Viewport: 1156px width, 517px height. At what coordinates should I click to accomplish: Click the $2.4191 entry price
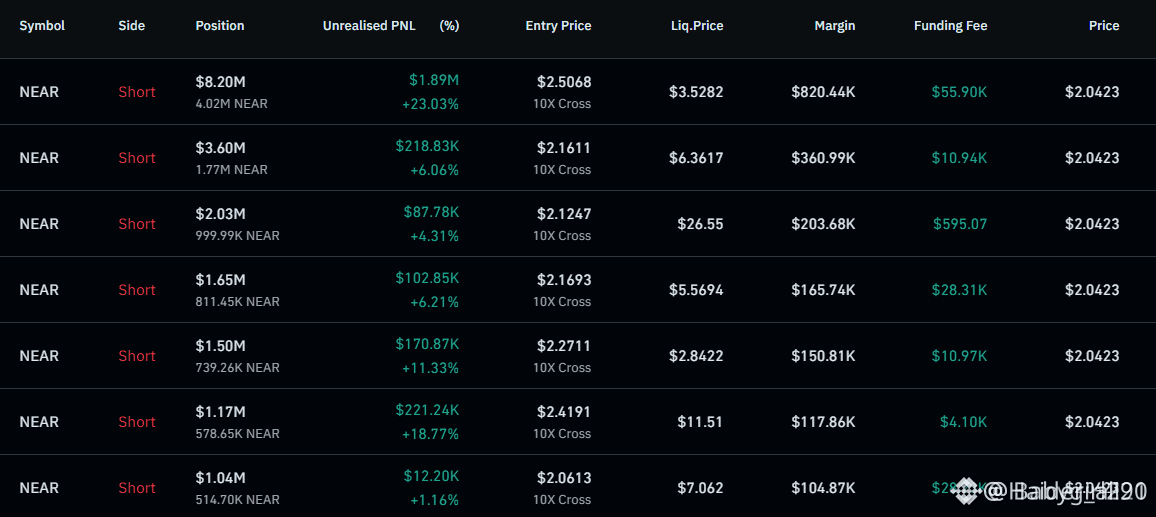pyautogui.click(x=564, y=412)
